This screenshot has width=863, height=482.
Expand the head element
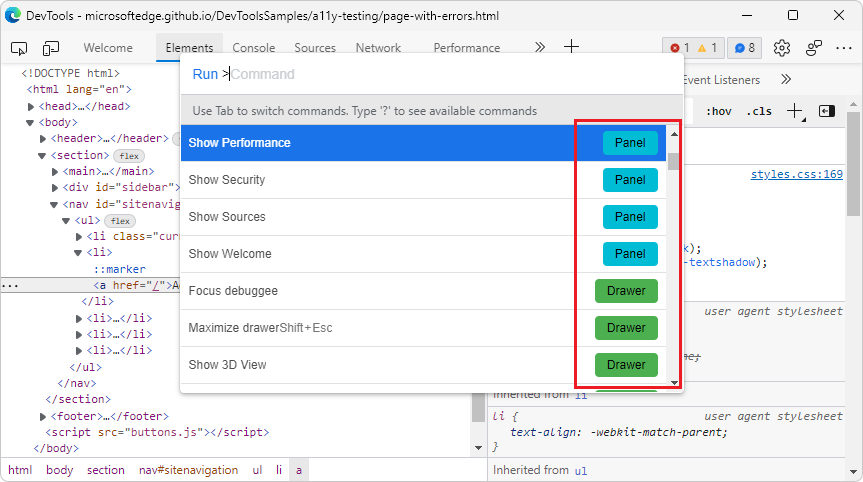[31, 107]
